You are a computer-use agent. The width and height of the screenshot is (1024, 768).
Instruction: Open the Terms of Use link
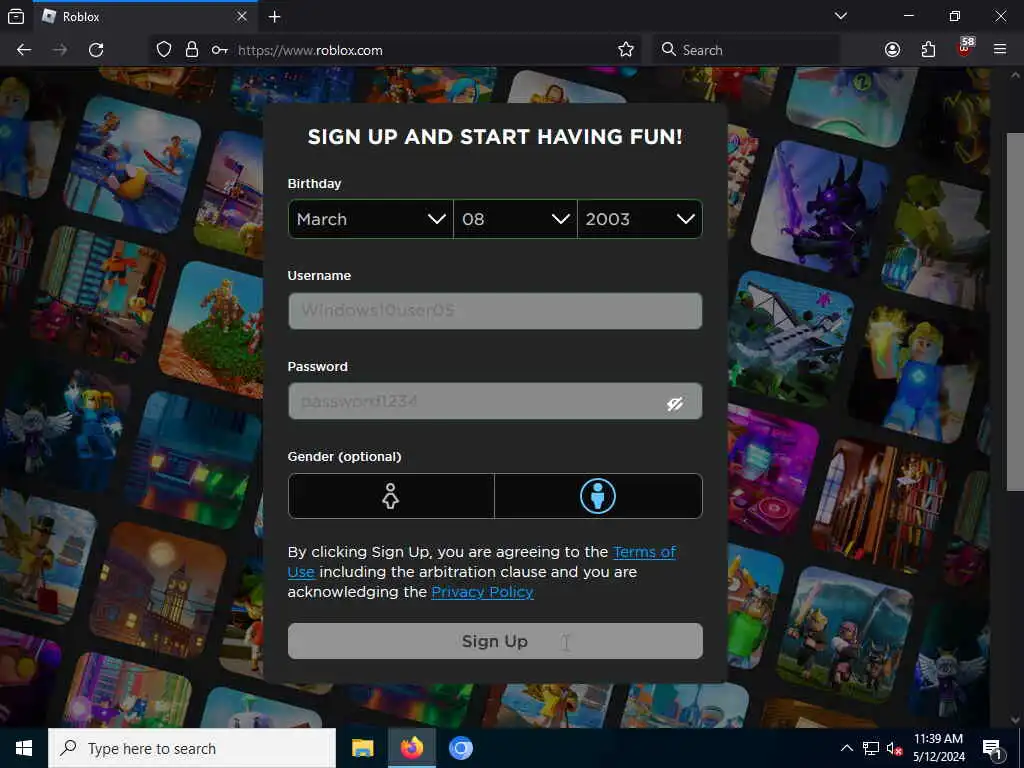(643, 552)
